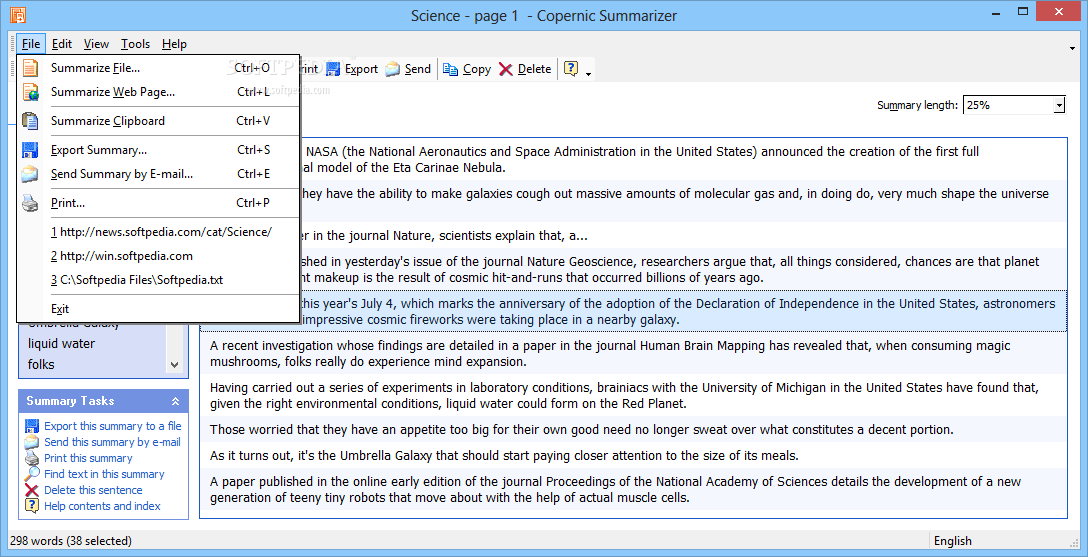The height and width of the screenshot is (557, 1088).
Task: Click the Export Summary floppy disk icon
Action: 30,150
